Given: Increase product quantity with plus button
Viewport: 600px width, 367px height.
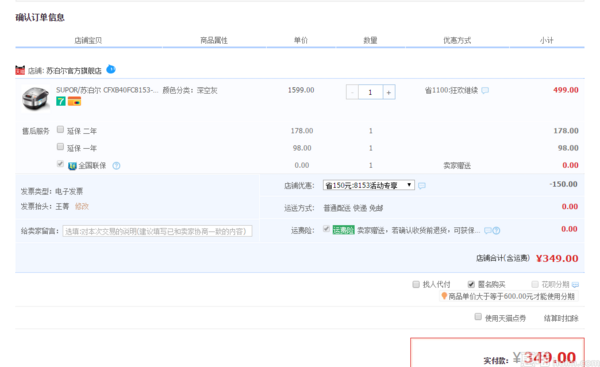Looking at the screenshot, I should coord(389,92).
